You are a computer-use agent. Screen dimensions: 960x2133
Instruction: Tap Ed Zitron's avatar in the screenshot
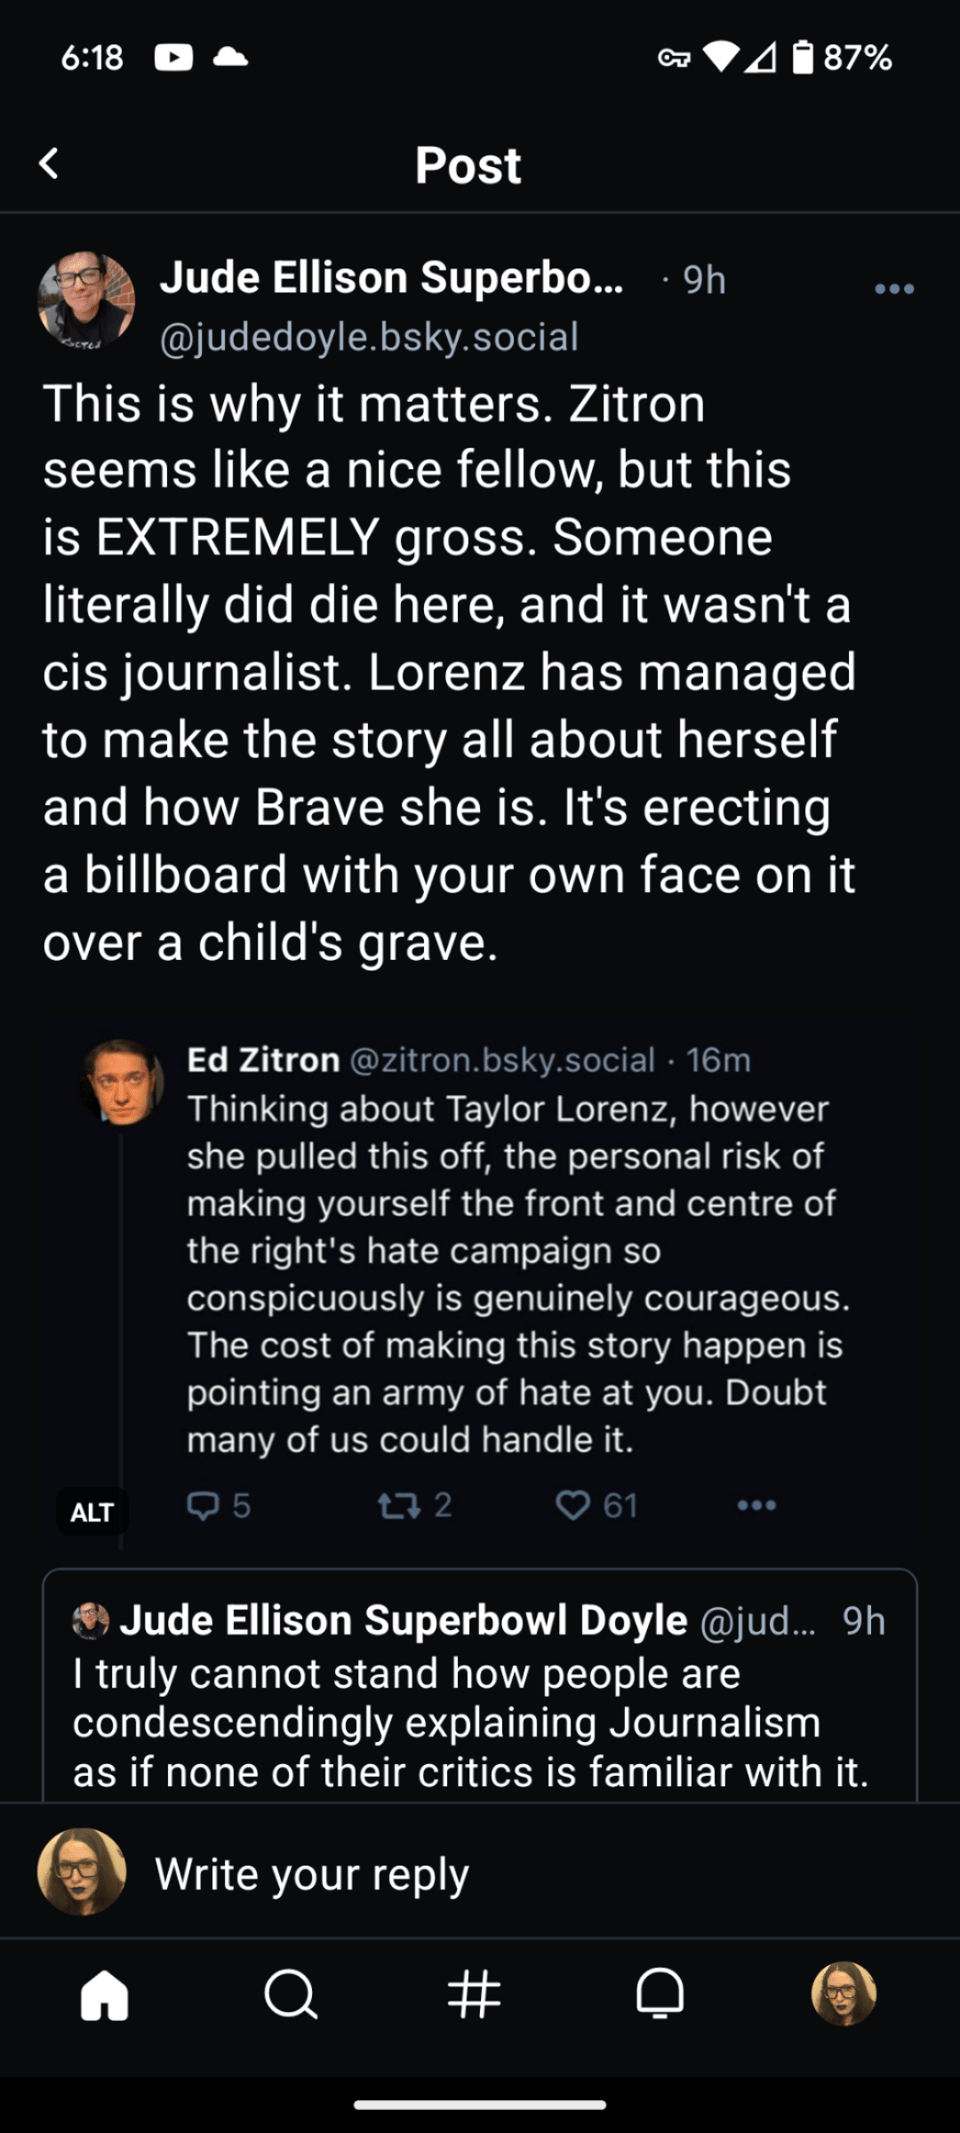point(123,1083)
